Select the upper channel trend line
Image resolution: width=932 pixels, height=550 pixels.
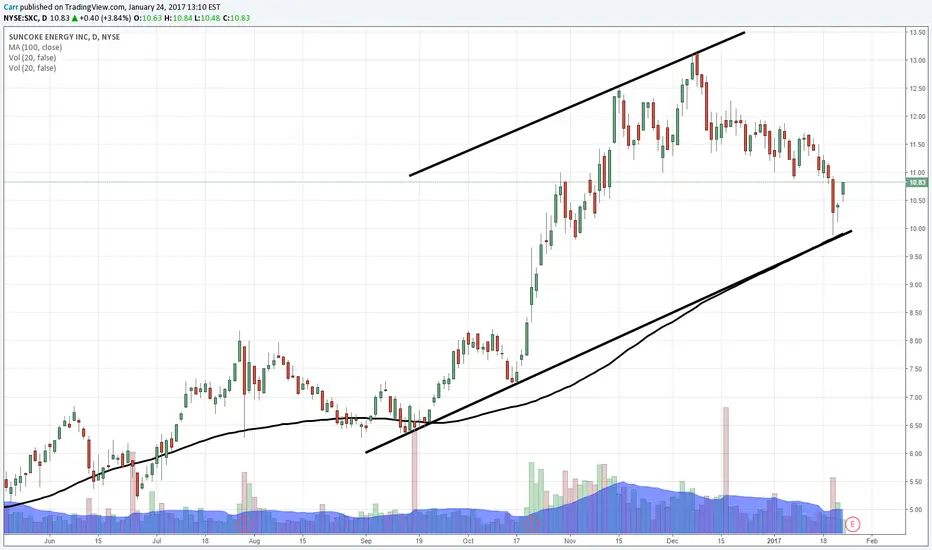coord(577,104)
